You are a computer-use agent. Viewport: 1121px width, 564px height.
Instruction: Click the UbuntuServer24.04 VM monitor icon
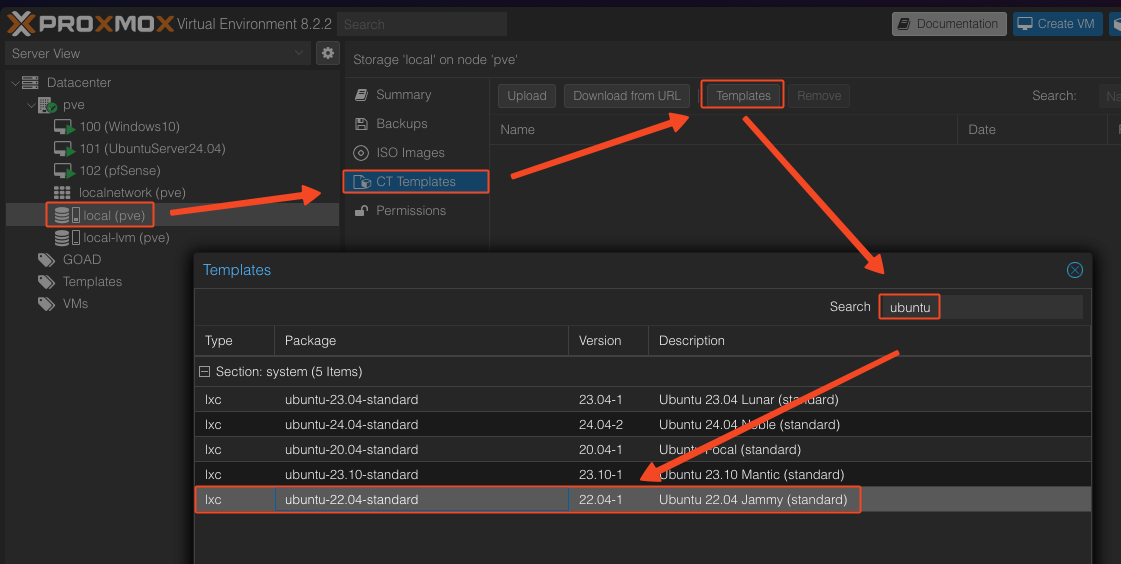point(64,149)
